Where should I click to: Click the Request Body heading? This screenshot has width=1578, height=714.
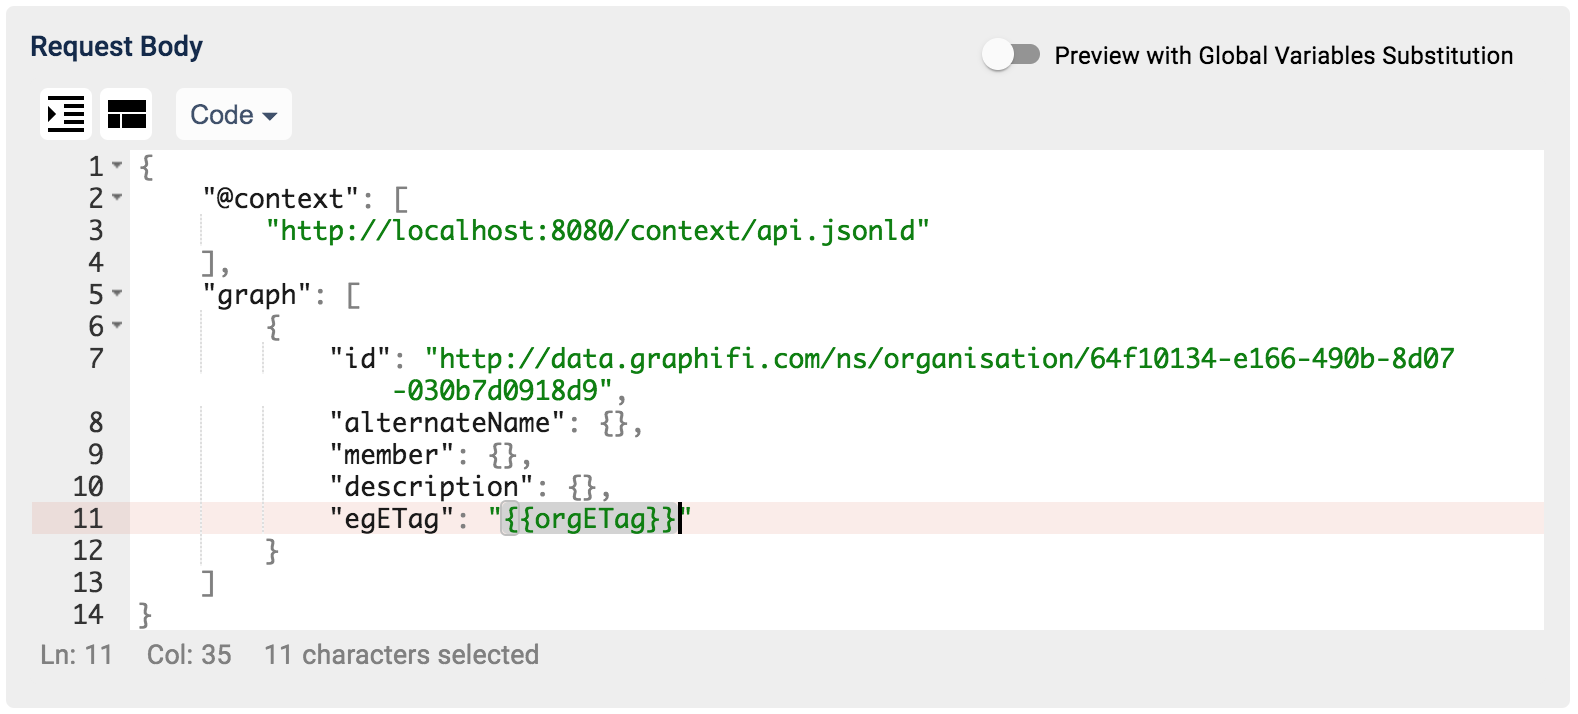[117, 47]
